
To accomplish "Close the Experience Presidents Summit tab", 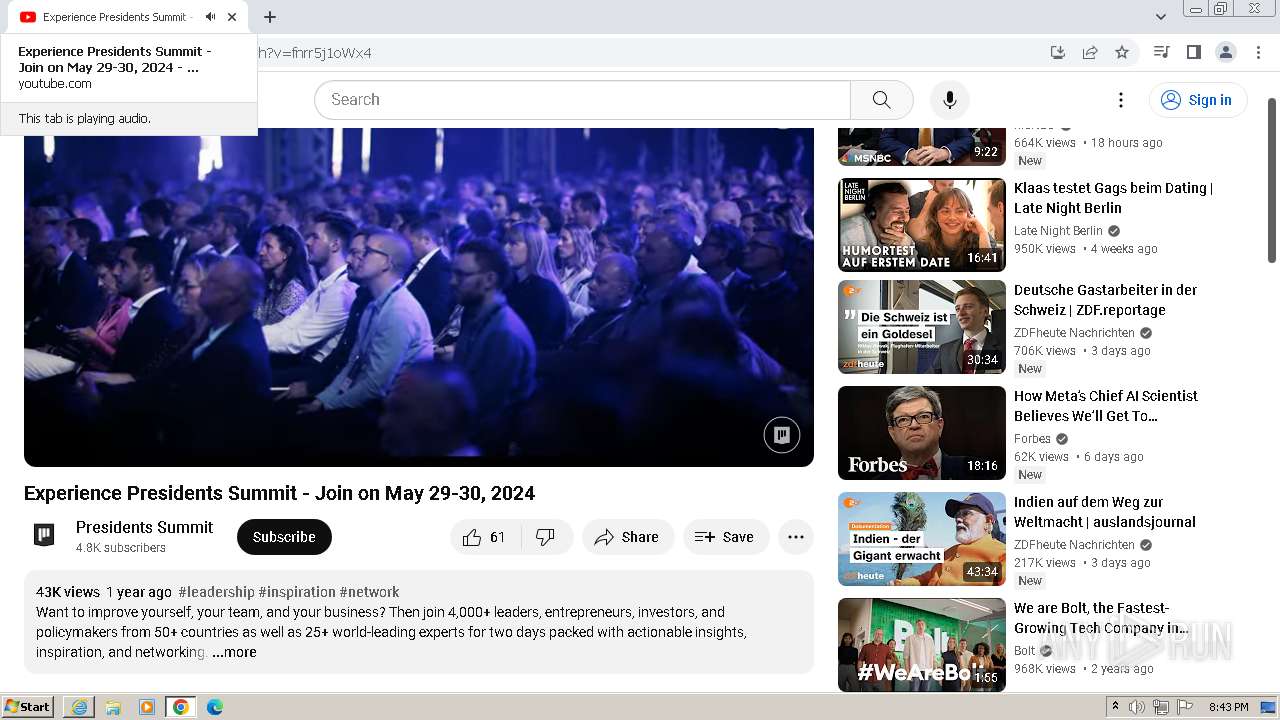I will (232, 17).
